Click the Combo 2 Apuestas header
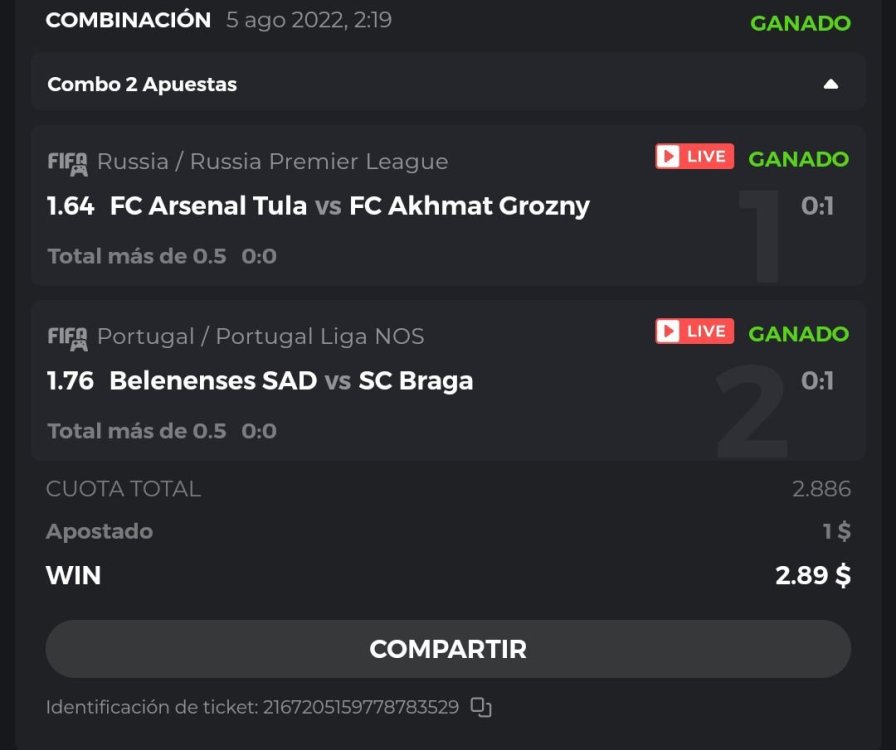 [x=142, y=84]
